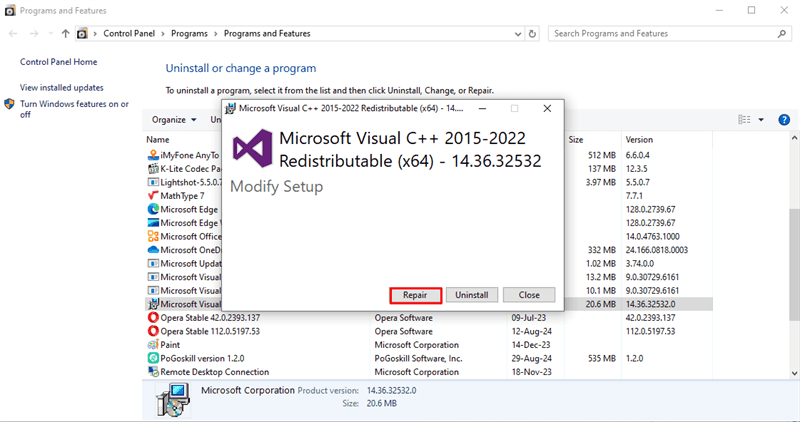Viewport: 800px width, 422px height.
Task: Click the Programs breadcrumb
Action: click(x=189, y=34)
